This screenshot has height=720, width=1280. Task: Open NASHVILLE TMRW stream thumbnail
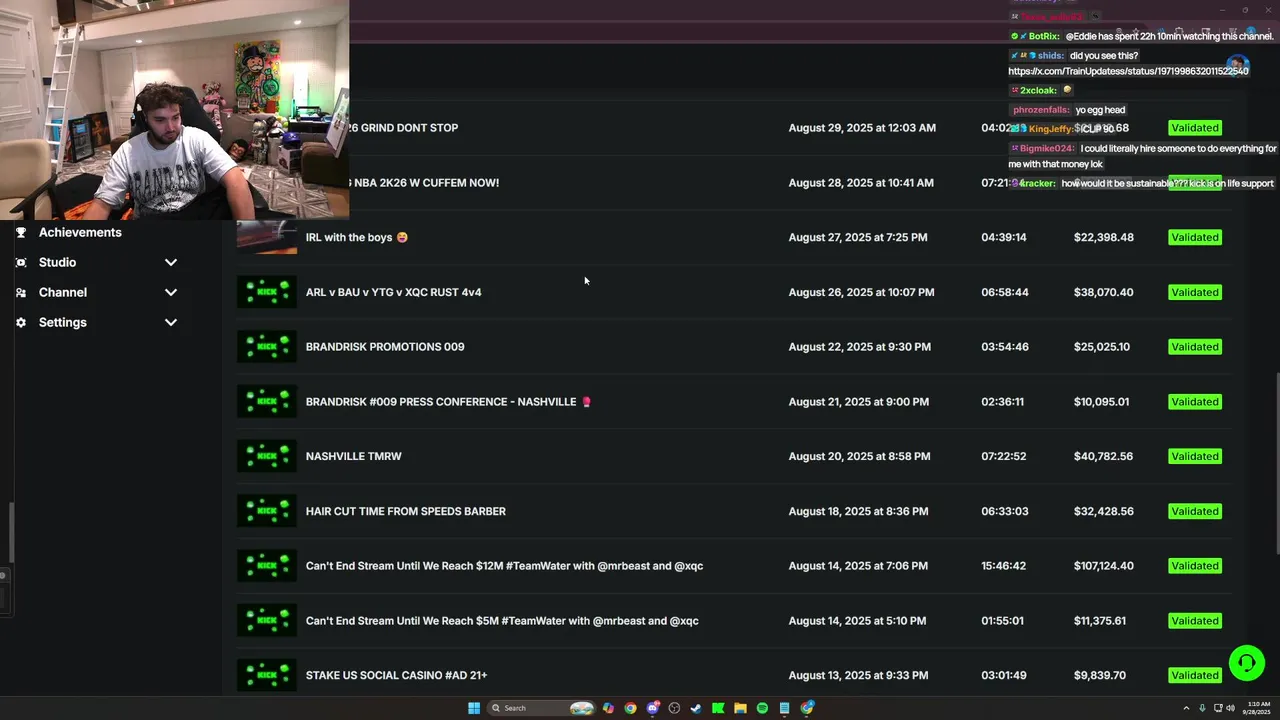pyautogui.click(x=267, y=456)
